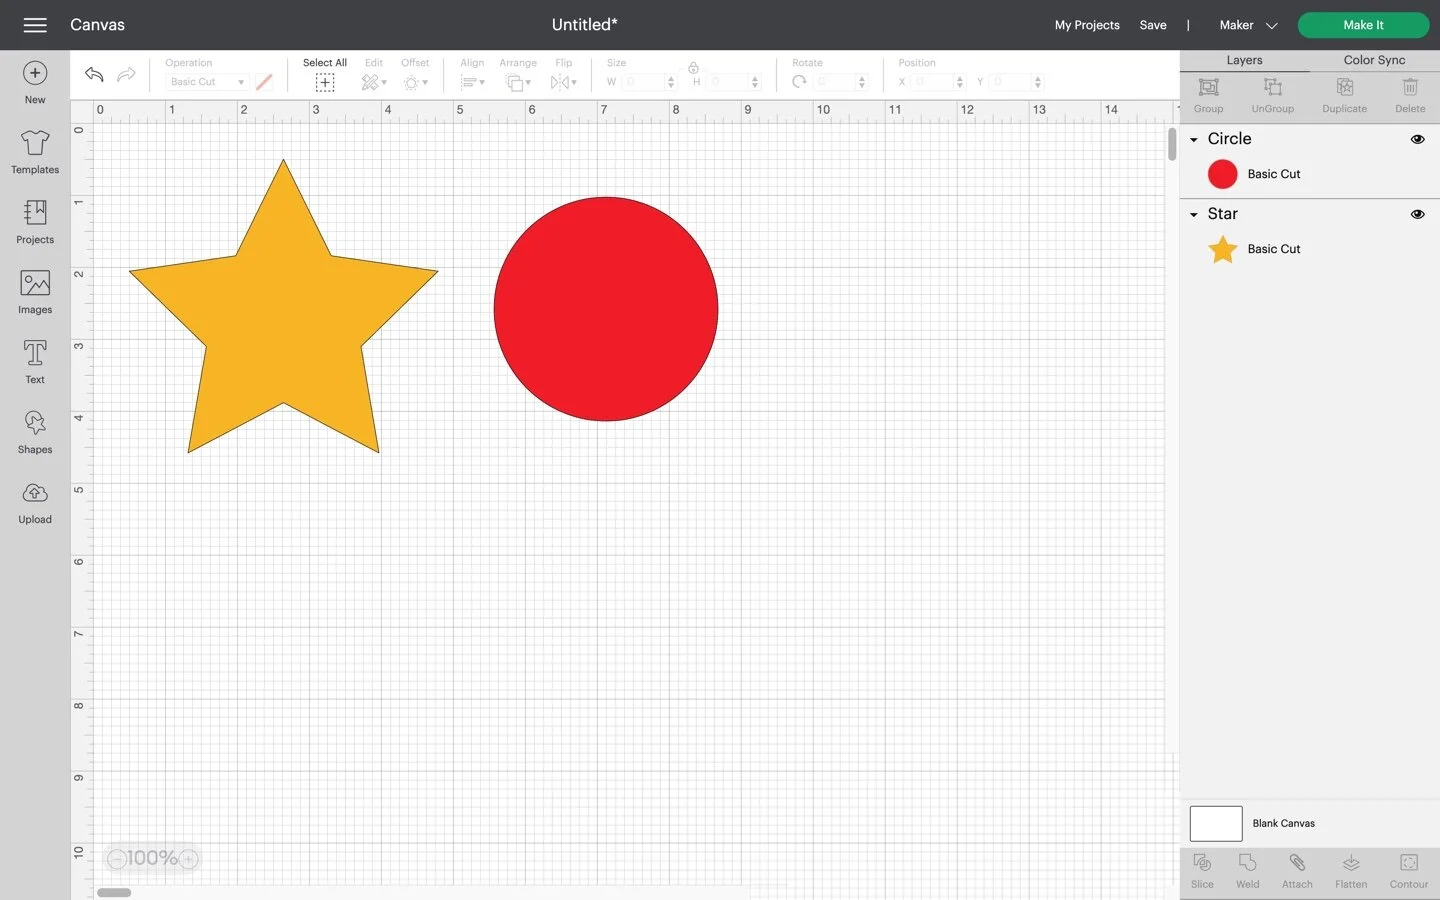Image resolution: width=1440 pixels, height=900 pixels.
Task: Click the size lock icon
Action: tap(693, 68)
